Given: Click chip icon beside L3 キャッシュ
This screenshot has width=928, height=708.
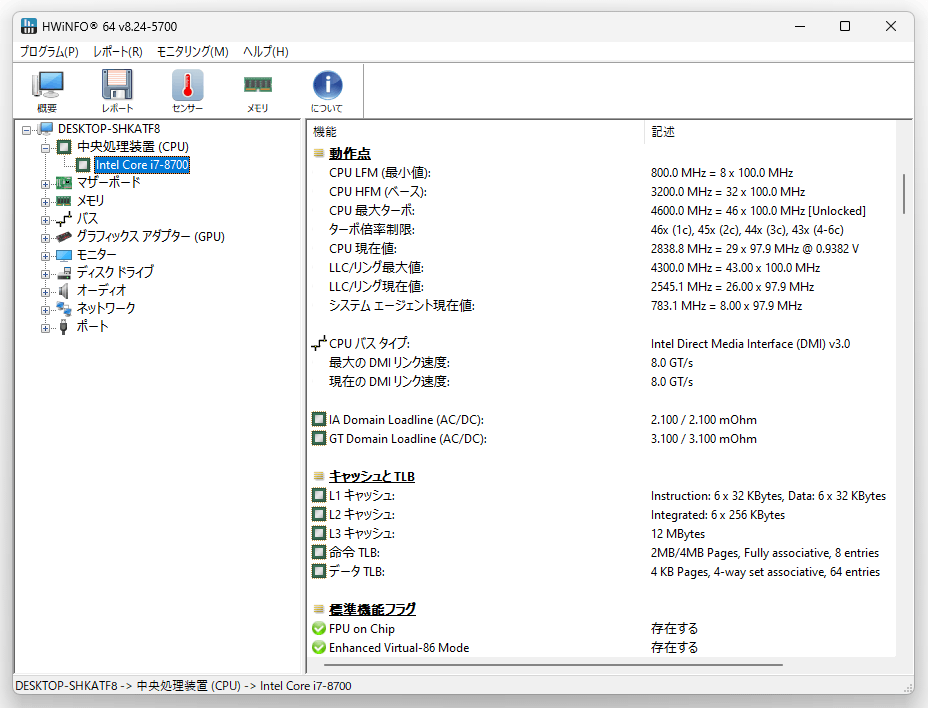Looking at the screenshot, I should [x=319, y=533].
